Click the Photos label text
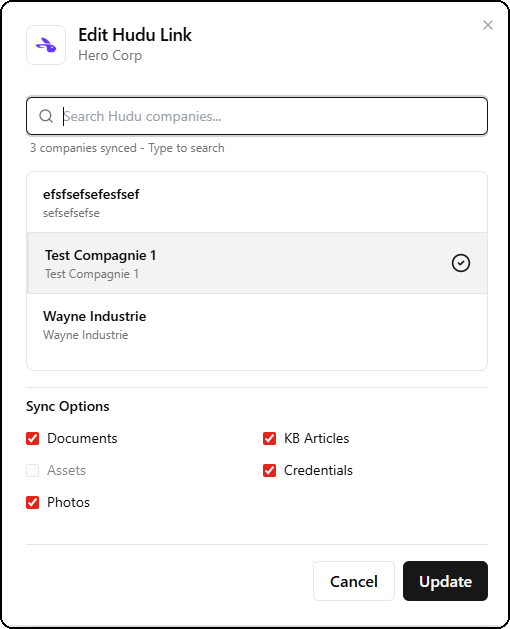 (x=68, y=503)
